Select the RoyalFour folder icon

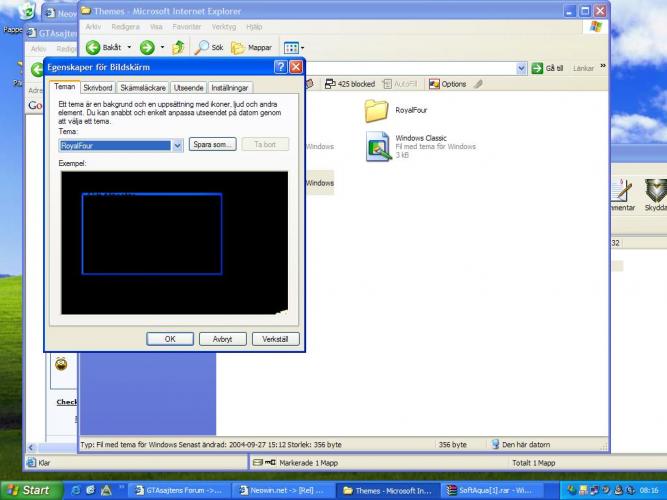(376, 110)
